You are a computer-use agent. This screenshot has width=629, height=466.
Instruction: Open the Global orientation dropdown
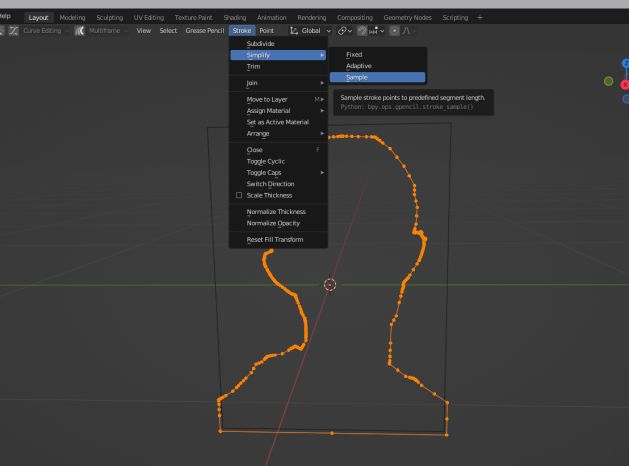pos(311,30)
